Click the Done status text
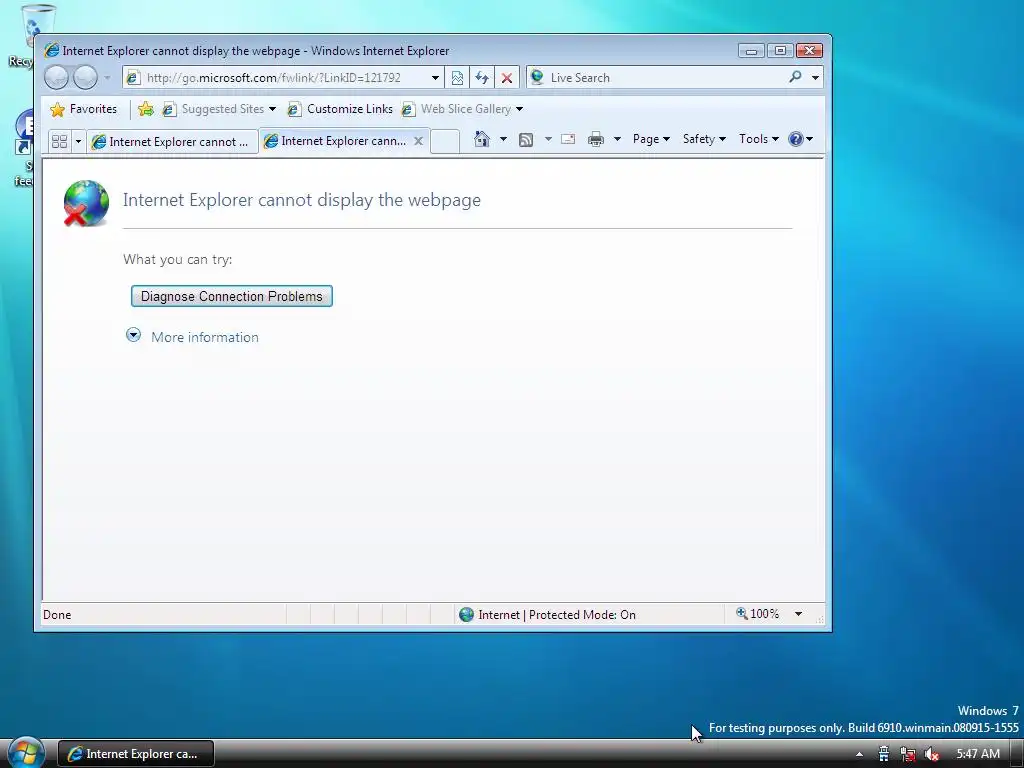 point(57,615)
